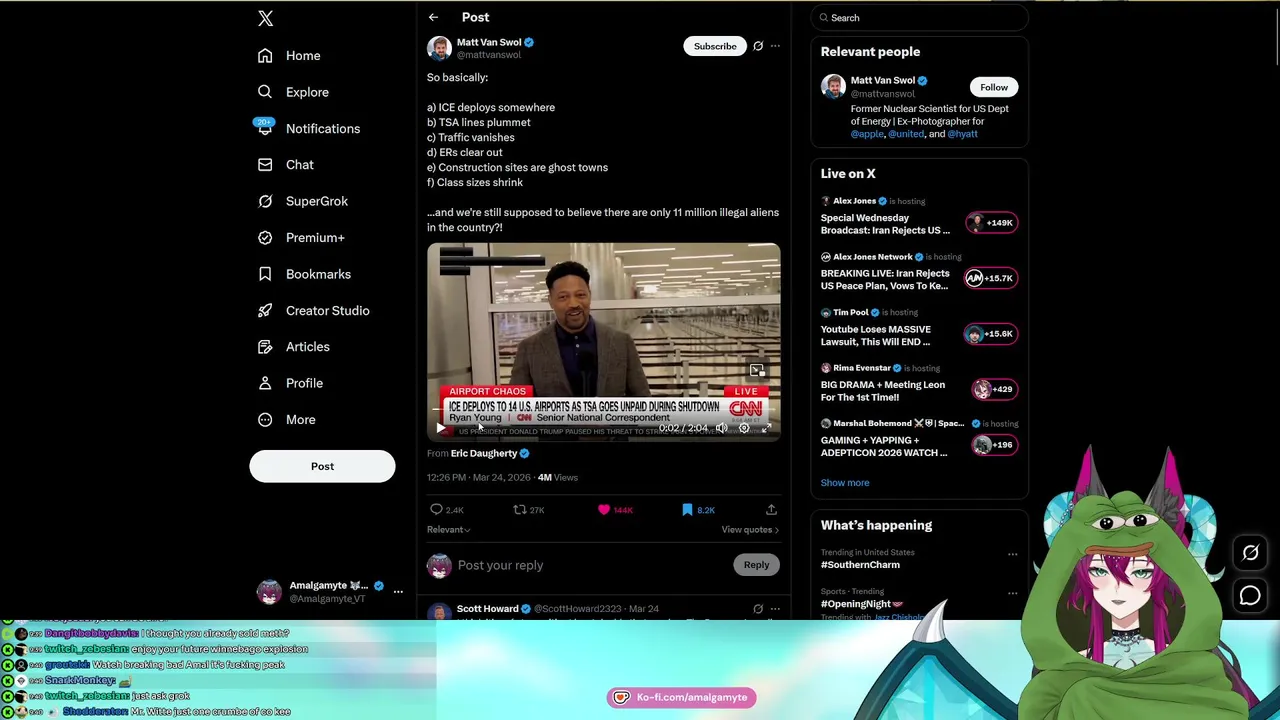Open Rima Evenstar's BIG DRAMA live stream
This screenshot has width=1280, height=720.
click(x=919, y=384)
